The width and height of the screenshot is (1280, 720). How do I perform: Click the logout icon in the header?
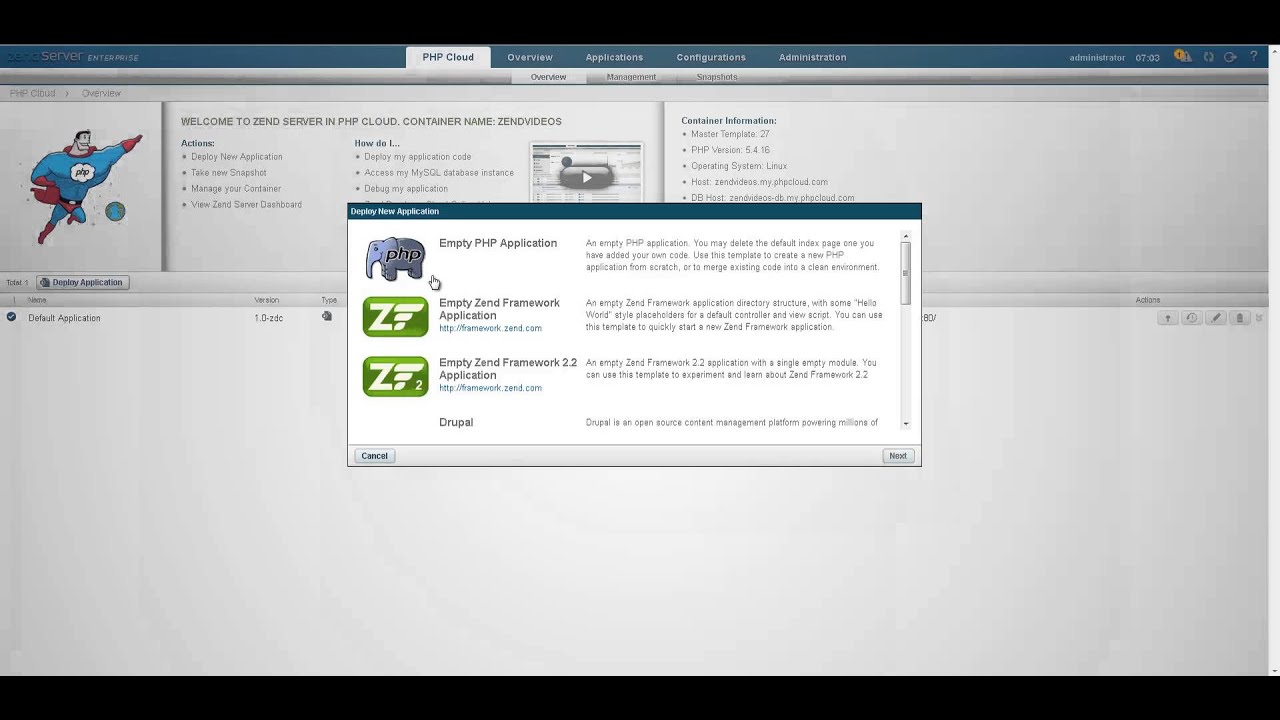click(x=1231, y=57)
